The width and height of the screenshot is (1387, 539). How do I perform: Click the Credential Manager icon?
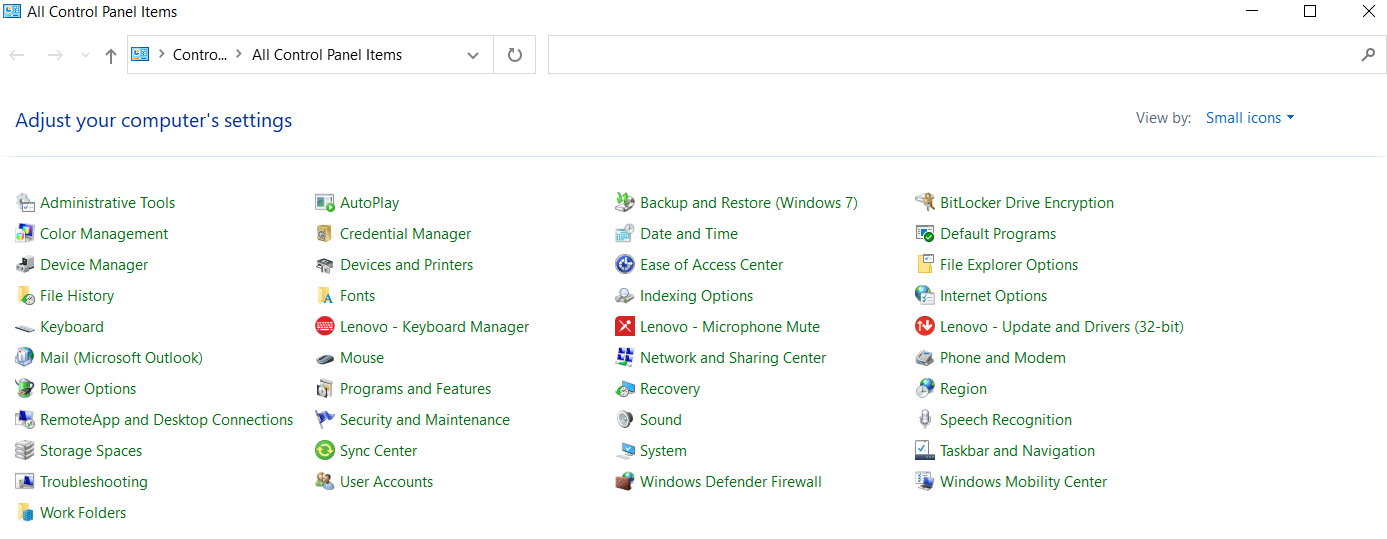pyautogui.click(x=324, y=234)
